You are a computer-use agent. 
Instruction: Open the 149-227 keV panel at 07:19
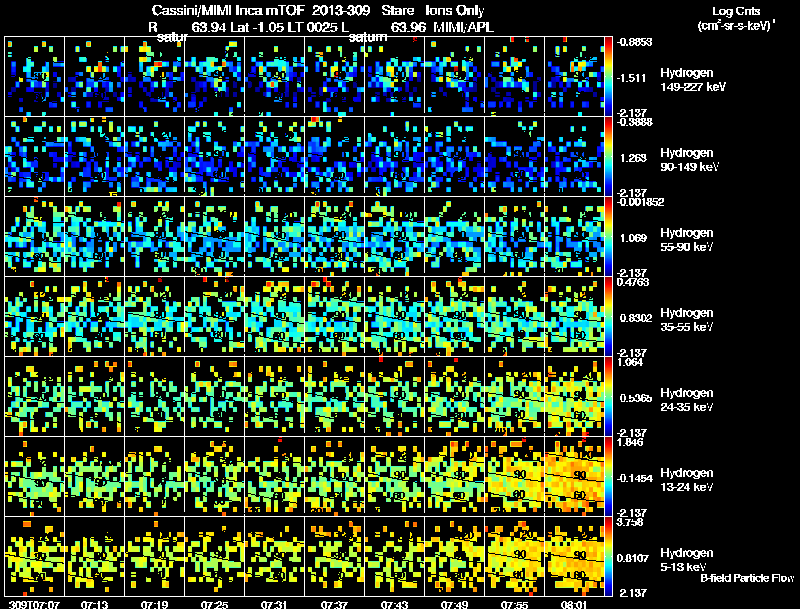tap(155, 76)
